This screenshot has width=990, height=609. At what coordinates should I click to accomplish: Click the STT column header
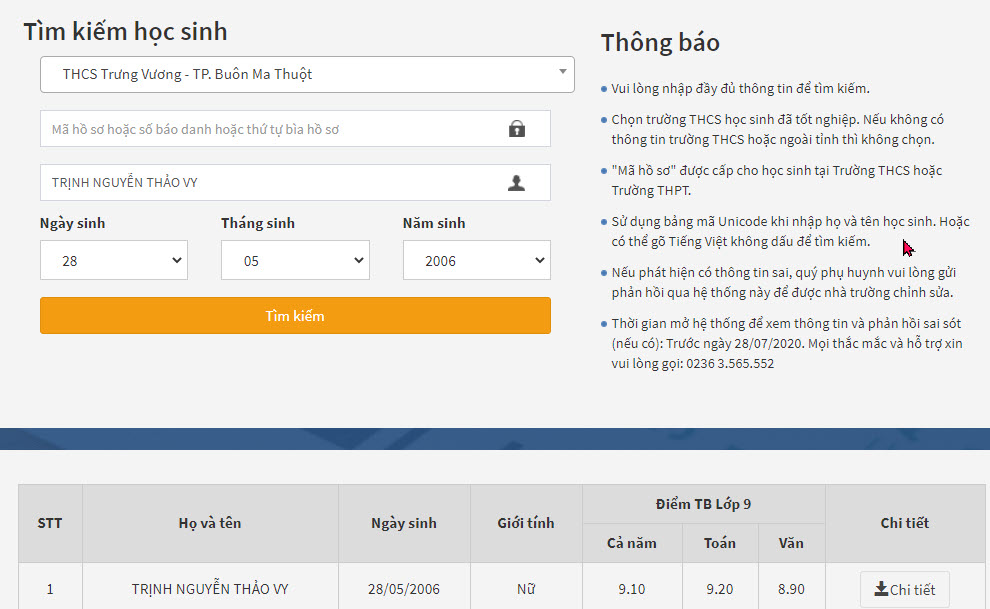tap(50, 523)
